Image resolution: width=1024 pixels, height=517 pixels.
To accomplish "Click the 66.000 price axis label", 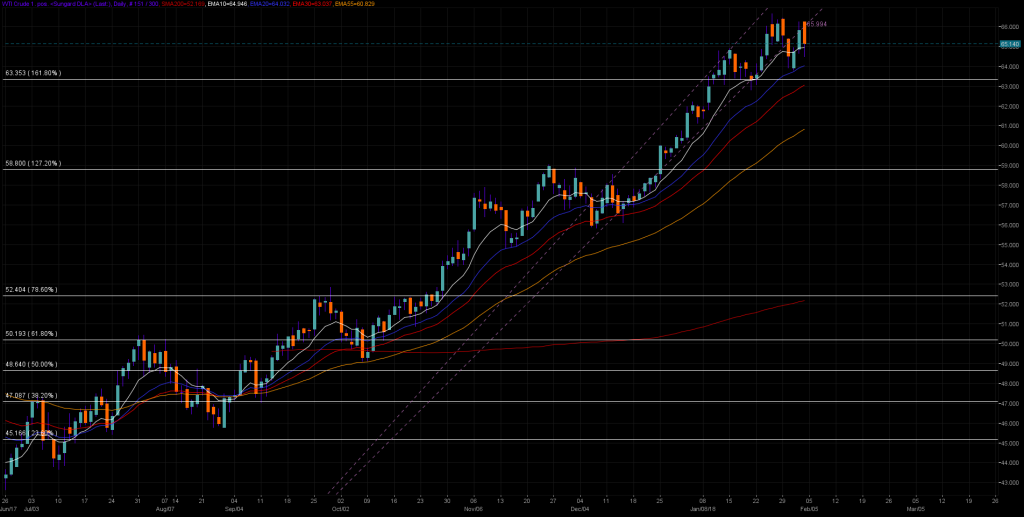I will coord(1010,27).
